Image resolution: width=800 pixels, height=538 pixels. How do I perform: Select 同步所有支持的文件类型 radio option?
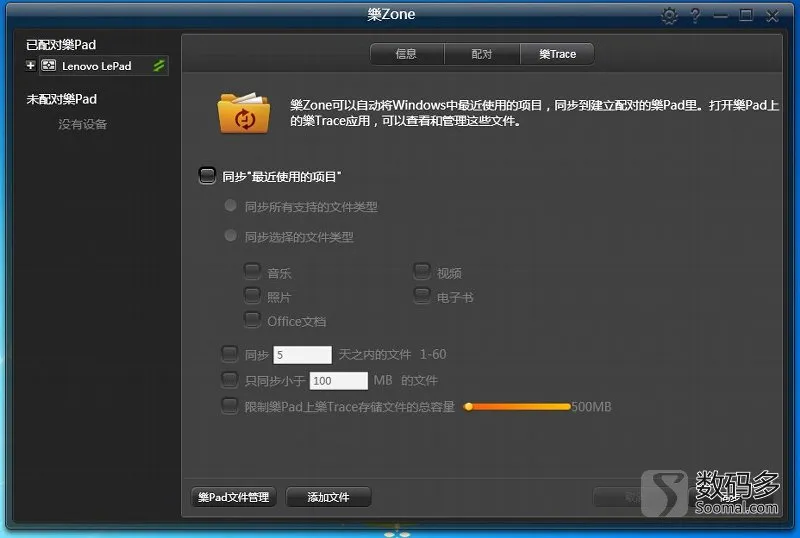pos(230,205)
